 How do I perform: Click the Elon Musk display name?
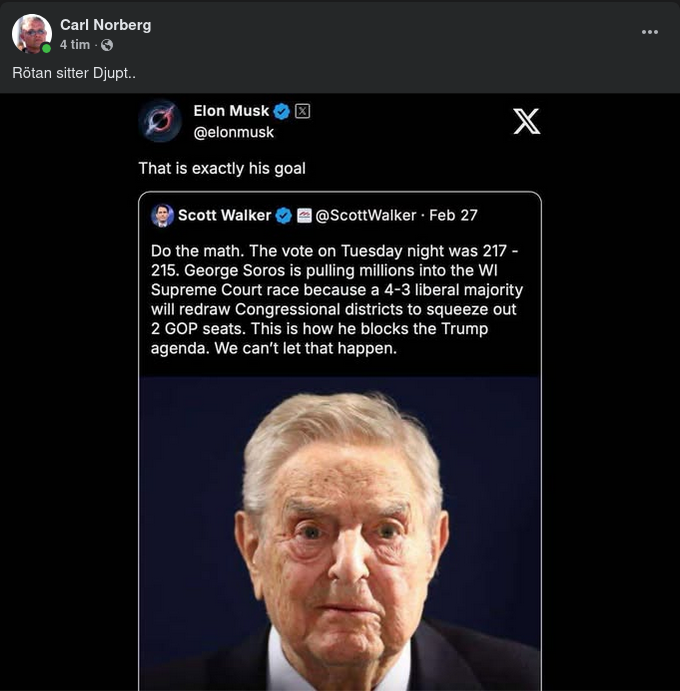click(231, 111)
